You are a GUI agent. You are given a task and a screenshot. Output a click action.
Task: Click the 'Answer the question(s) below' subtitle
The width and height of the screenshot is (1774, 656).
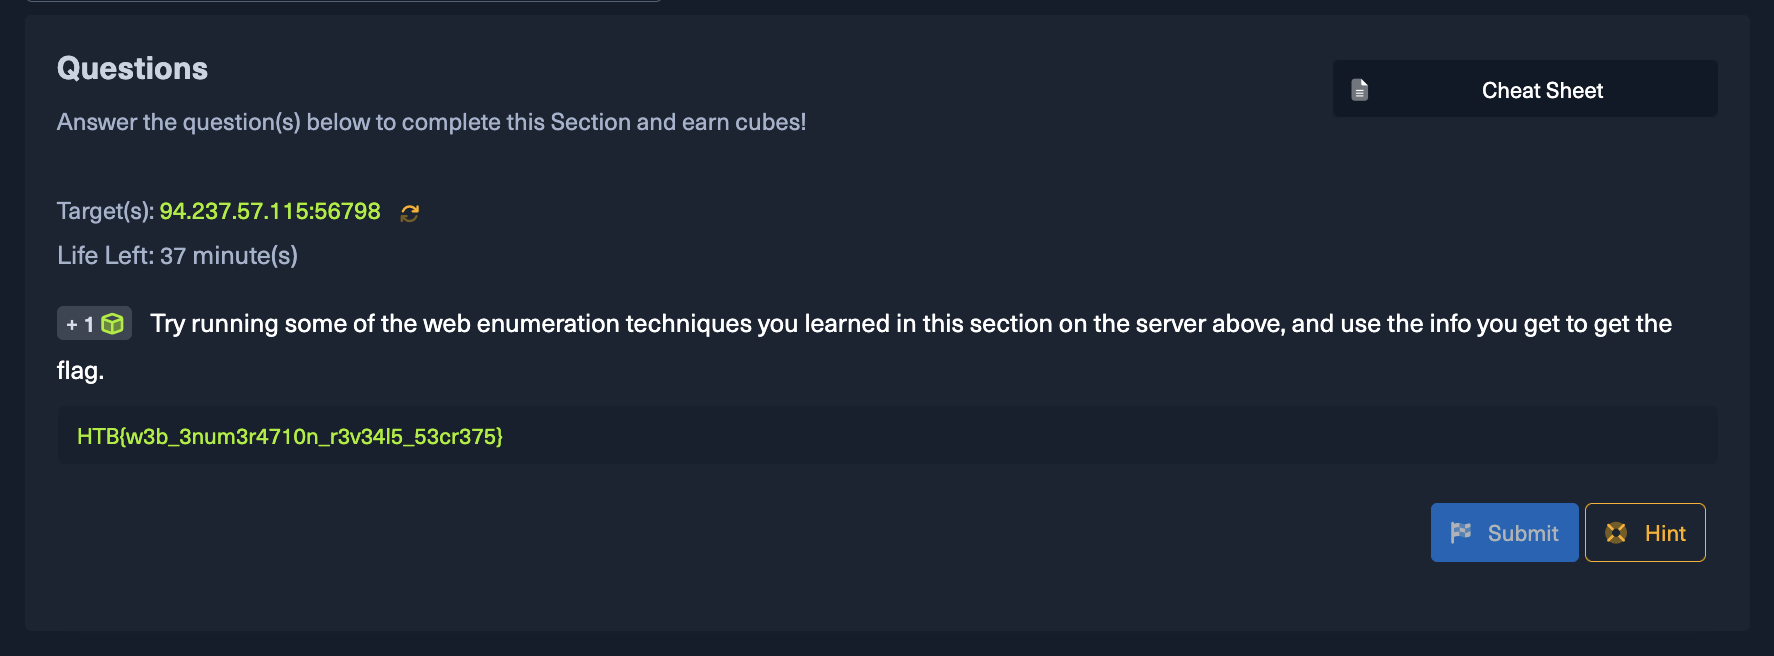pos(431,122)
